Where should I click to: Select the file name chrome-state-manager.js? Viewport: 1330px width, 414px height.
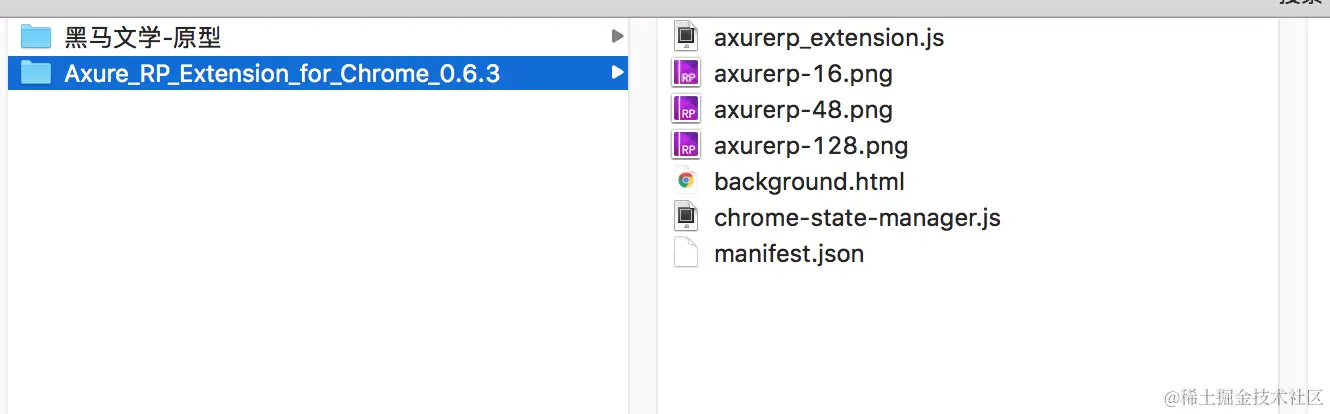pyautogui.click(x=857, y=218)
